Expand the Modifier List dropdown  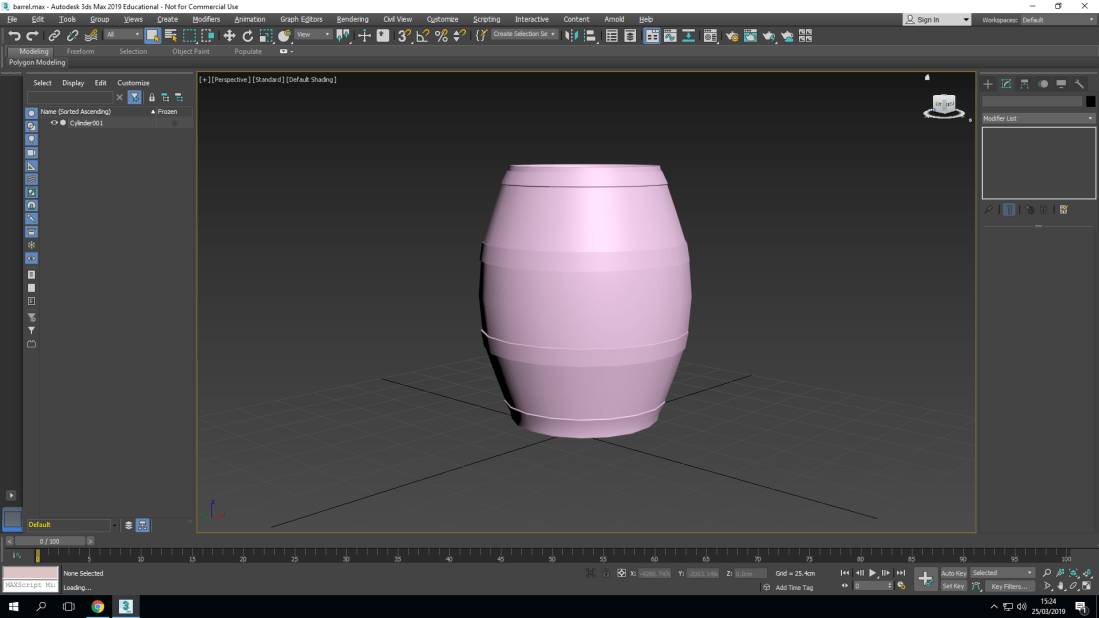[1038, 118]
